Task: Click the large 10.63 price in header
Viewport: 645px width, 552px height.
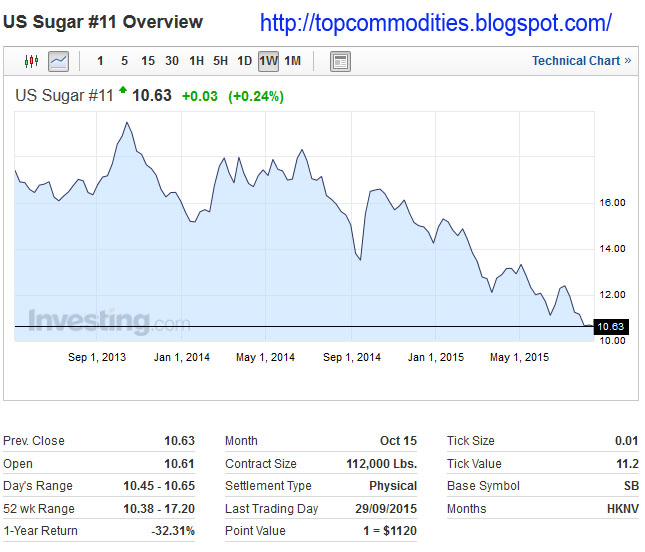Action: click(152, 95)
